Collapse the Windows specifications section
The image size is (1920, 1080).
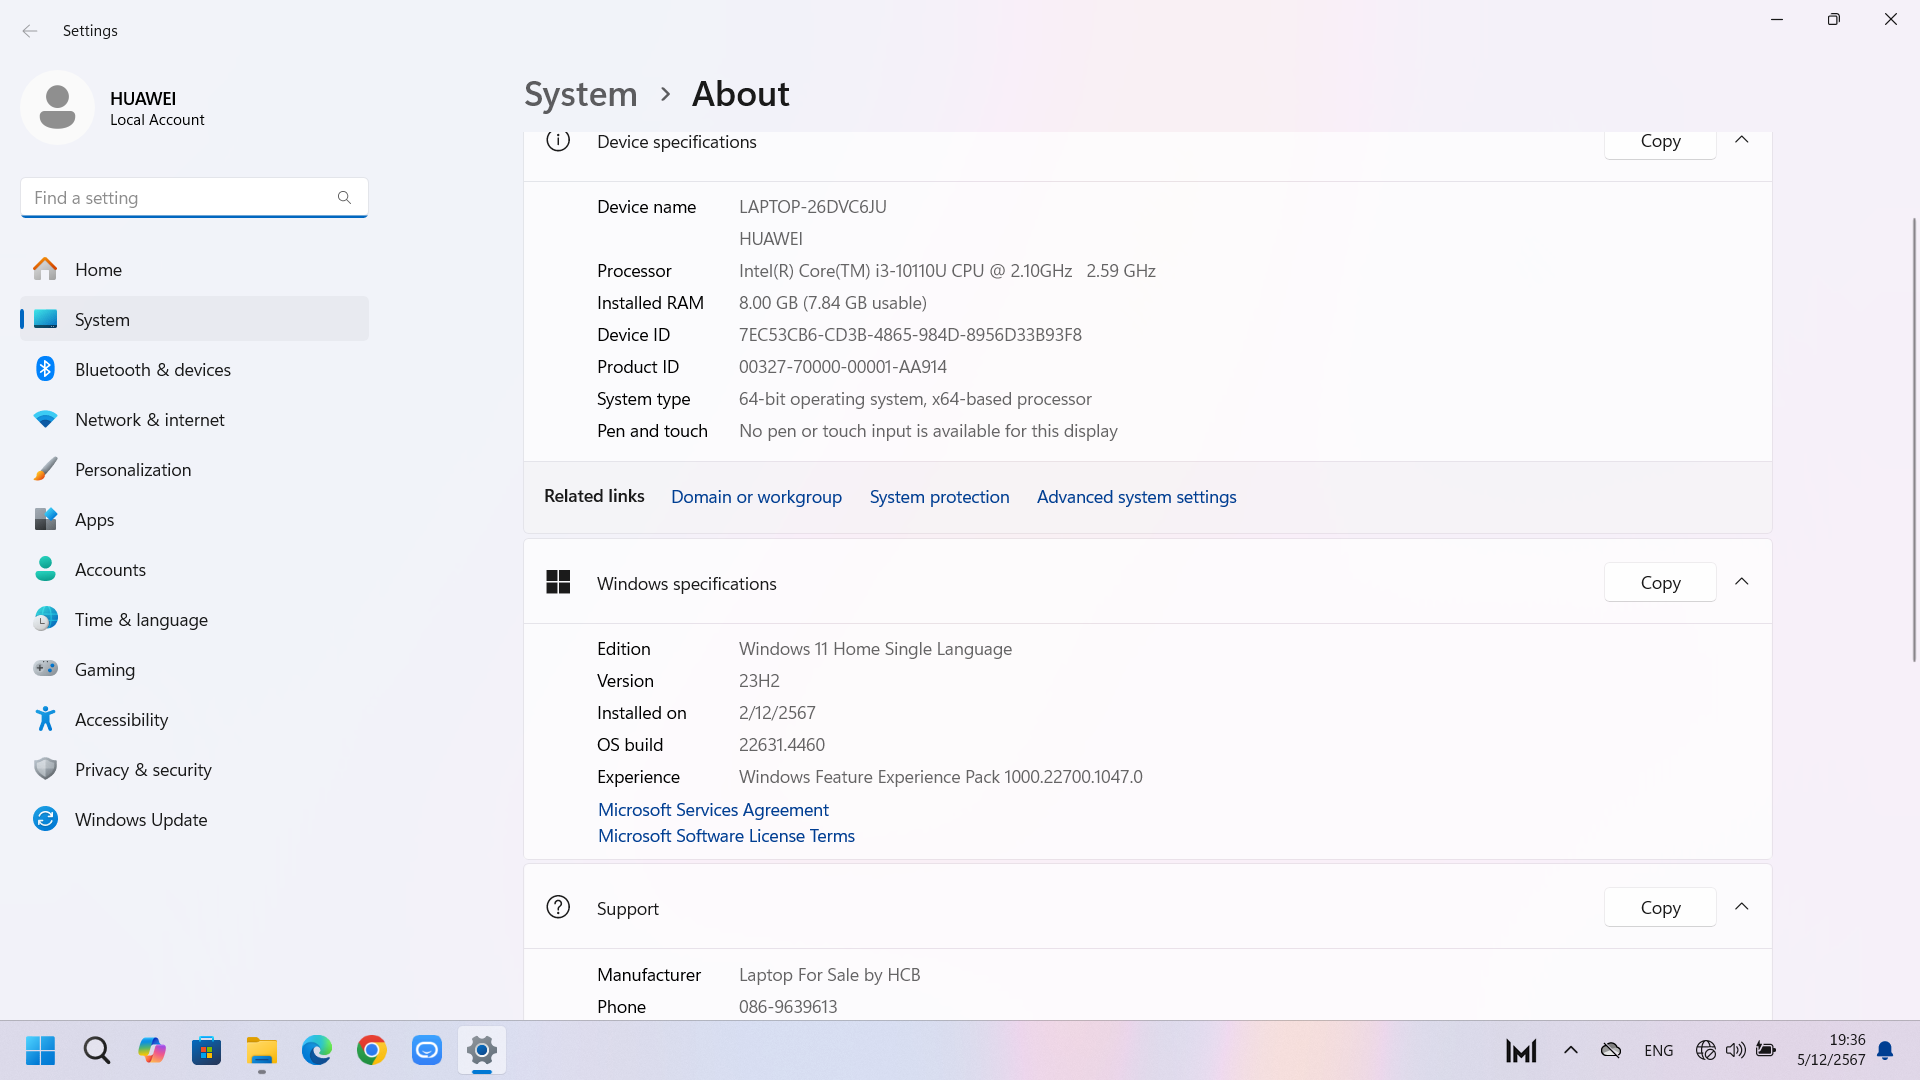coord(1742,582)
